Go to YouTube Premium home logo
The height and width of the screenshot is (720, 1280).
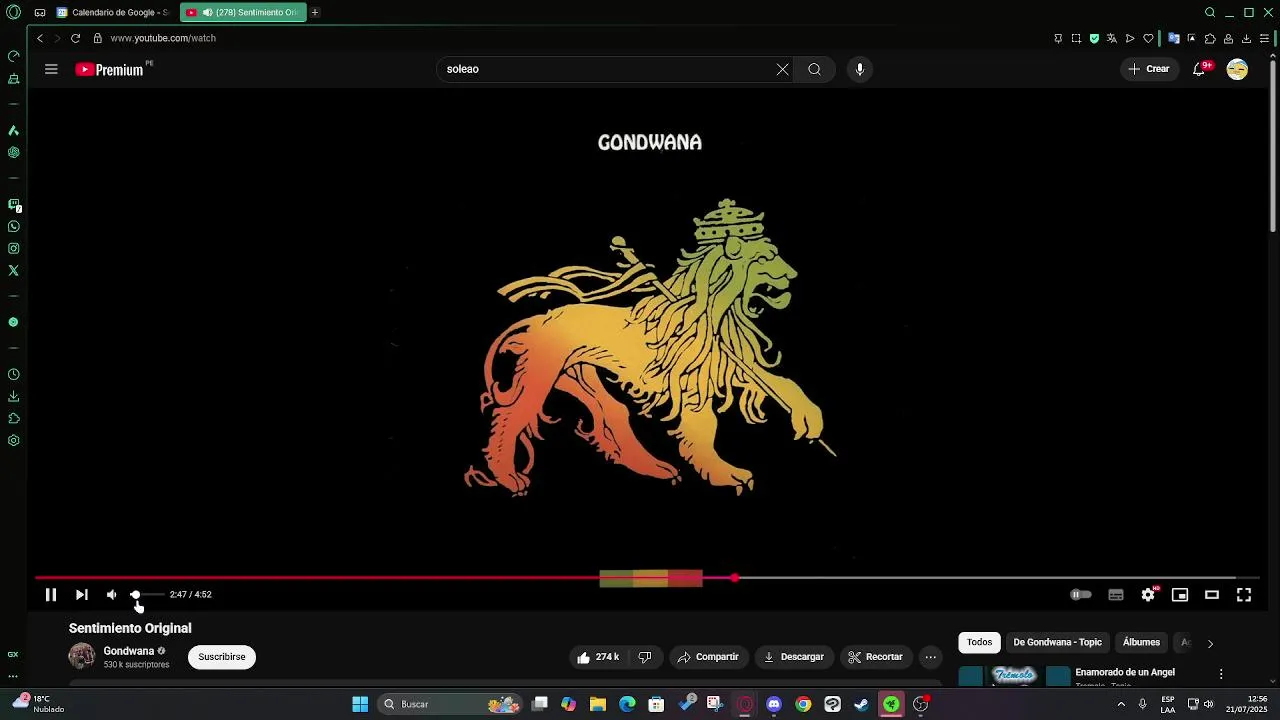[110, 69]
